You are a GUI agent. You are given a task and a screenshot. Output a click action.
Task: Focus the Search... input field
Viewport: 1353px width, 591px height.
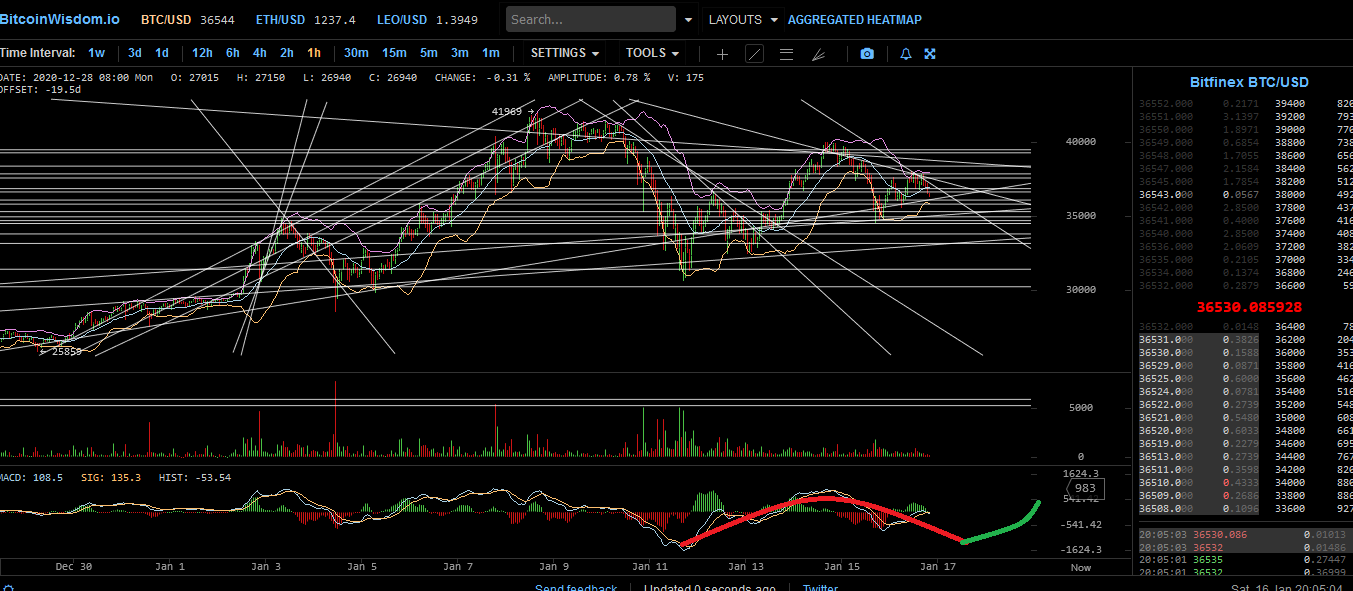point(591,19)
